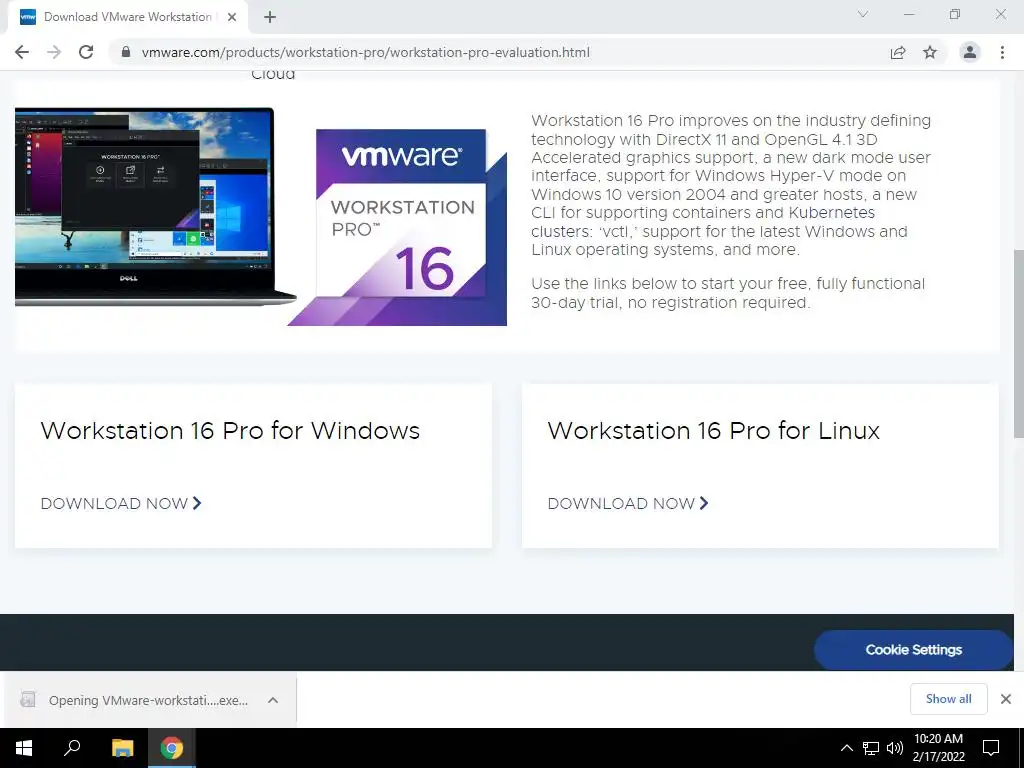Show hidden system tray icons
Image resolution: width=1024 pixels, height=768 pixels.
tap(846, 748)
